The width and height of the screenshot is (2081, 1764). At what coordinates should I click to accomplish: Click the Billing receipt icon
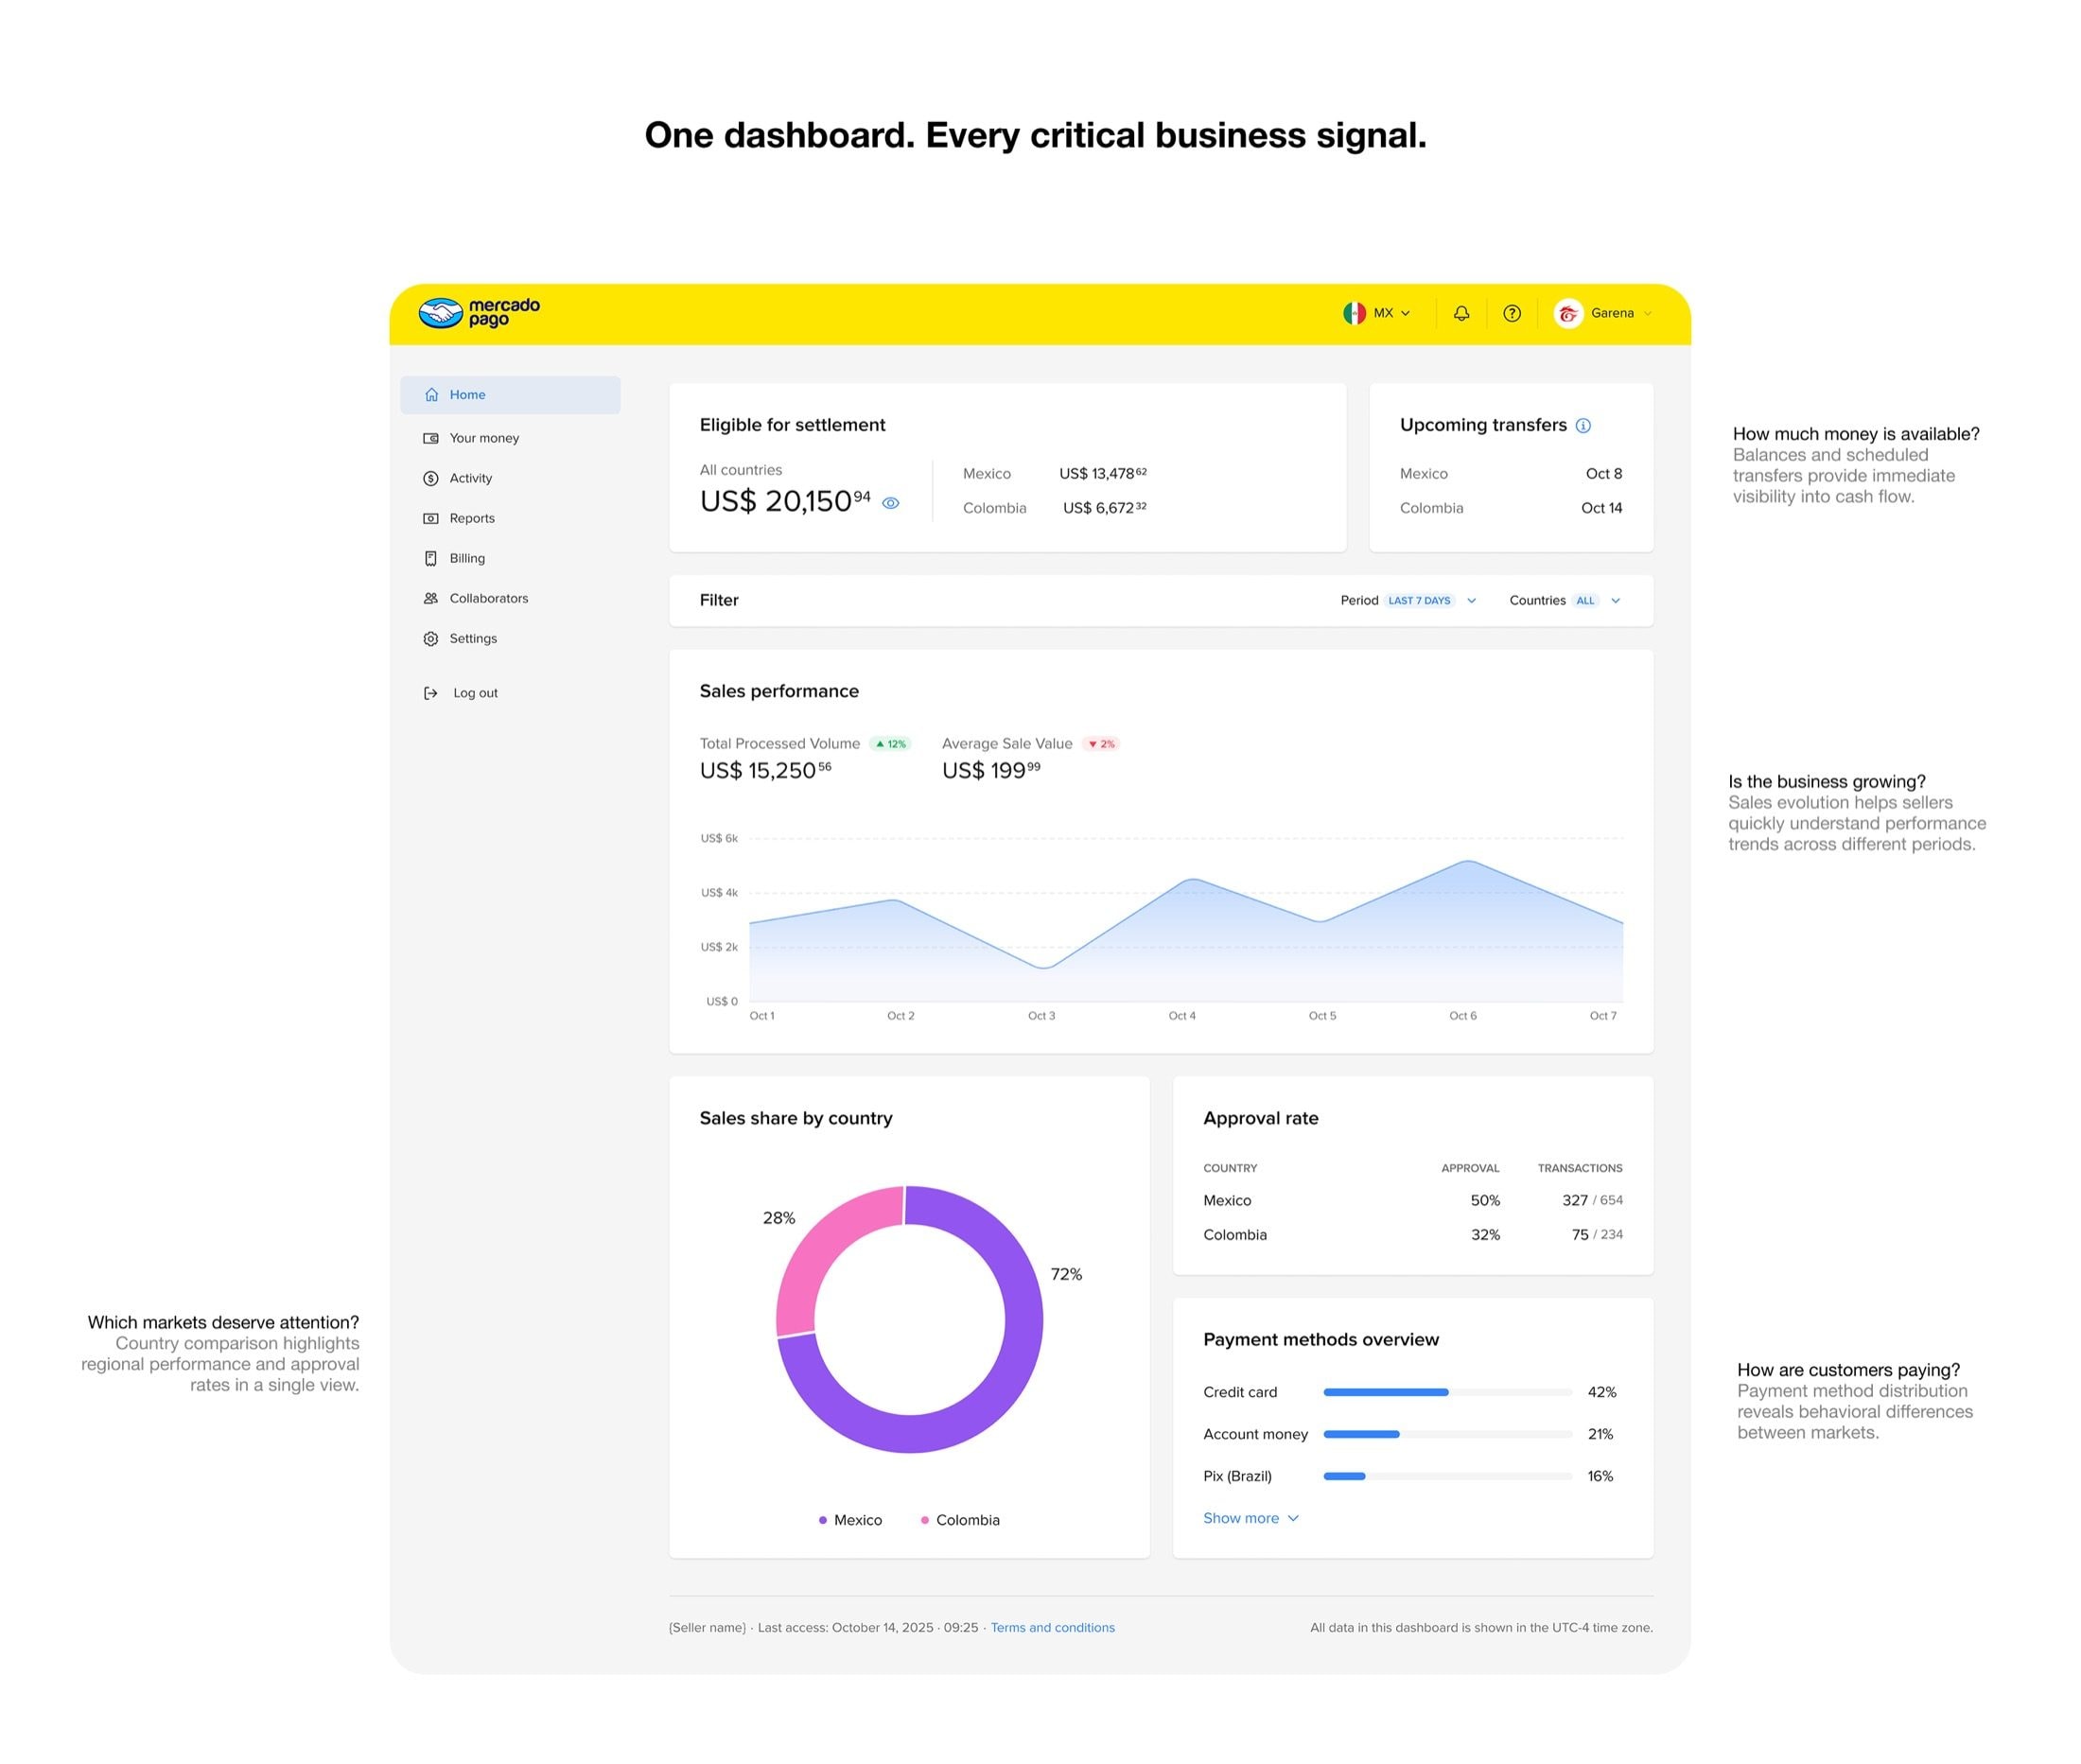click(431, 558)
